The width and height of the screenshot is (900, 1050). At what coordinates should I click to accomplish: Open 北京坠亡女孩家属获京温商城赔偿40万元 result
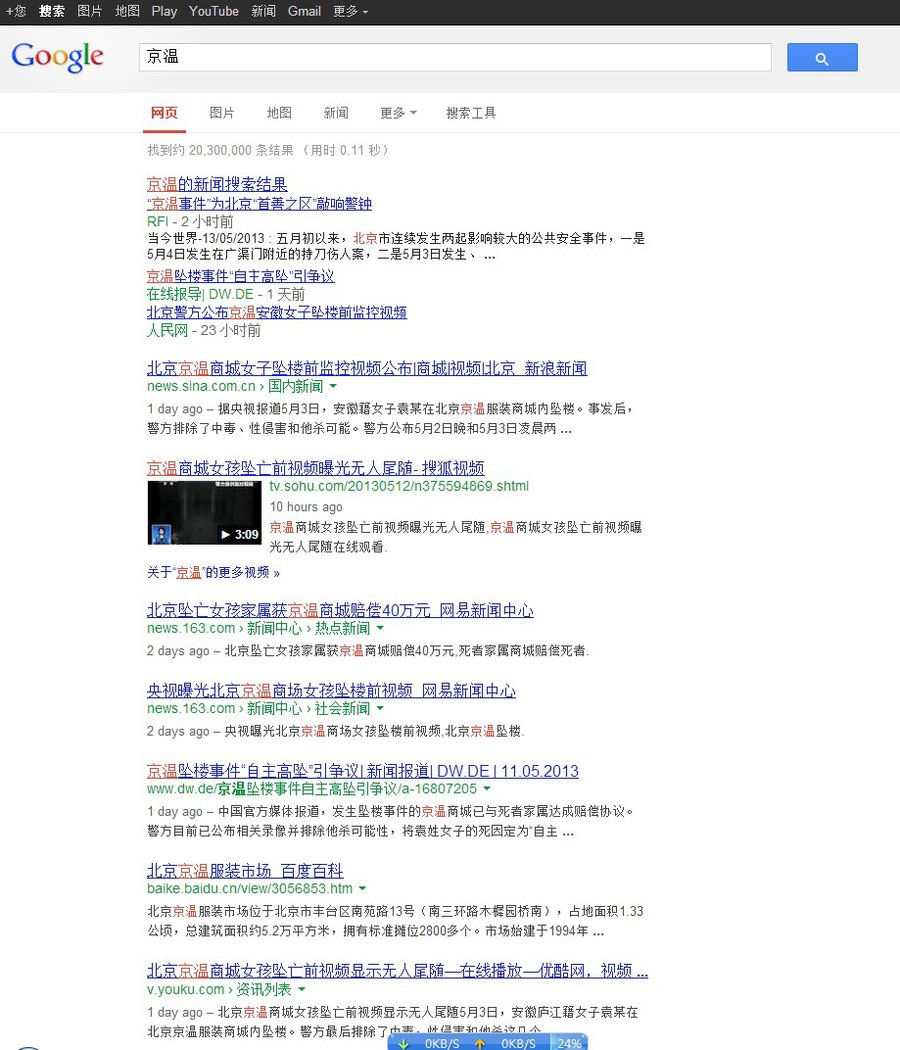click(340, 610)
